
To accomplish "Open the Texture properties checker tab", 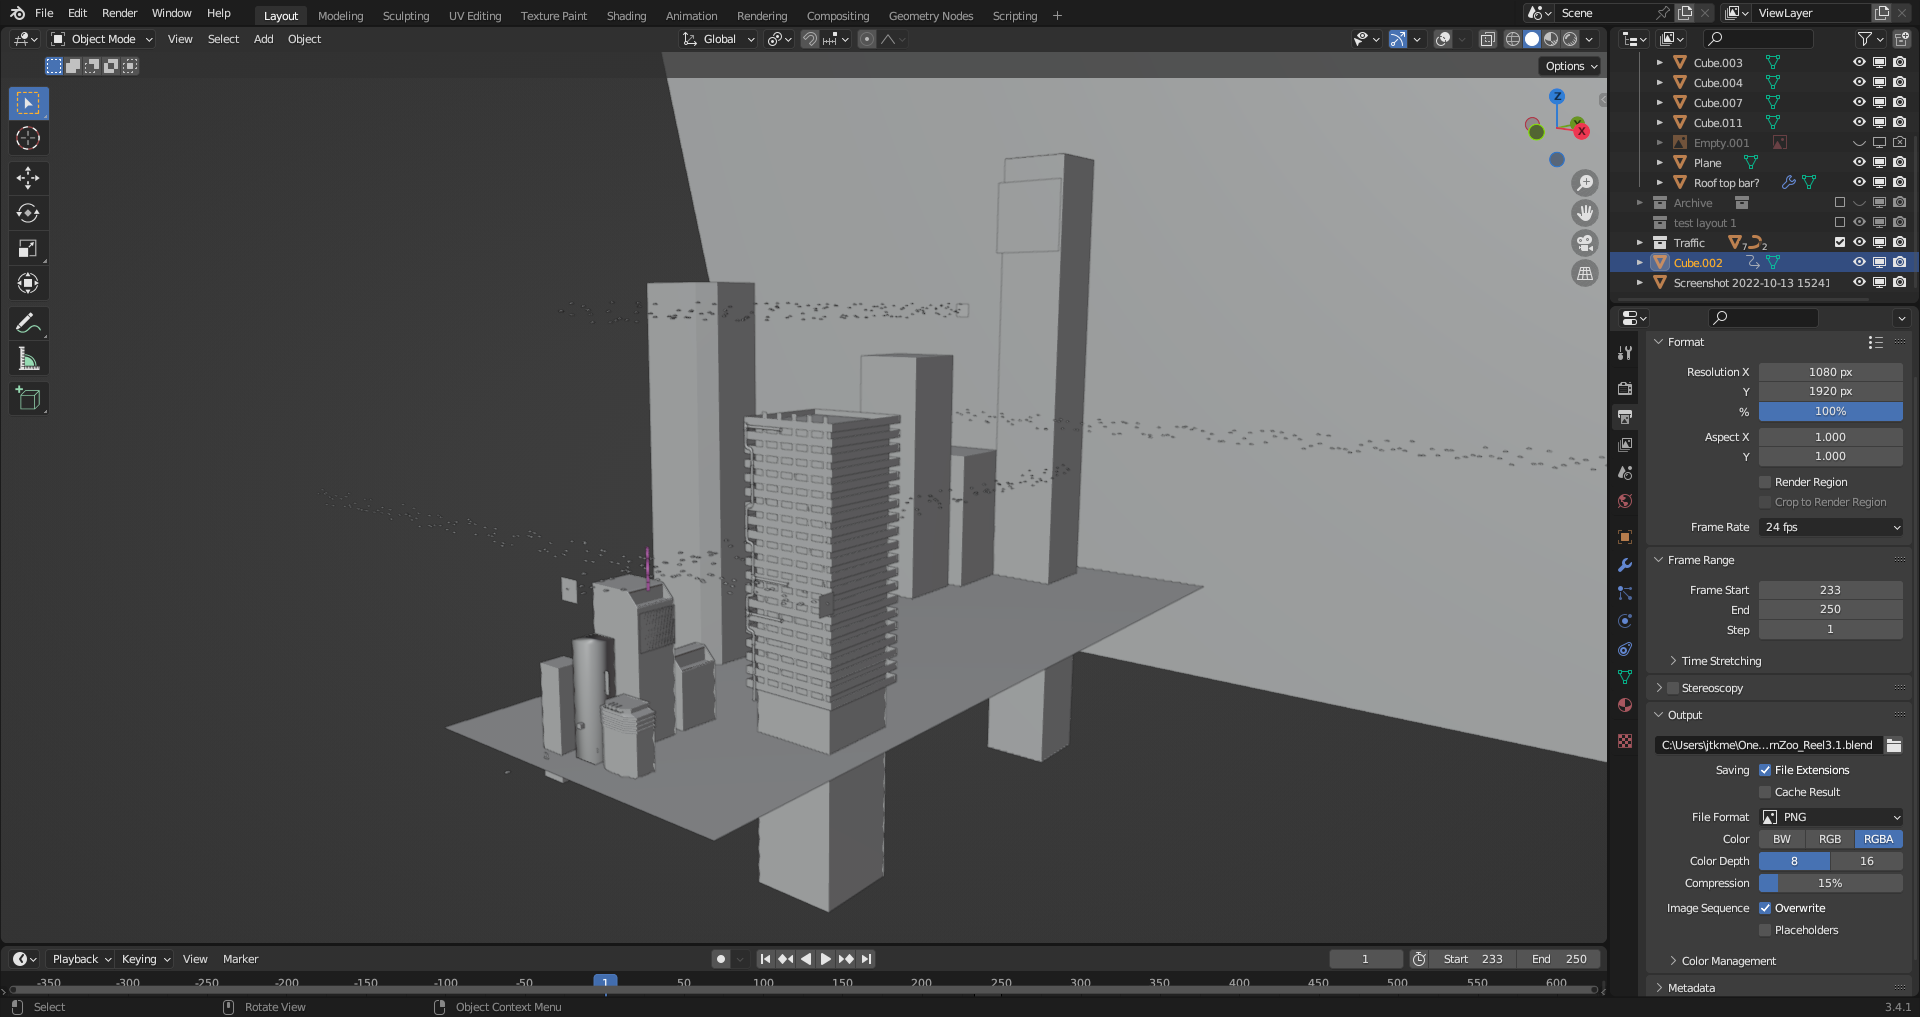I will [x=1625, y=741].
